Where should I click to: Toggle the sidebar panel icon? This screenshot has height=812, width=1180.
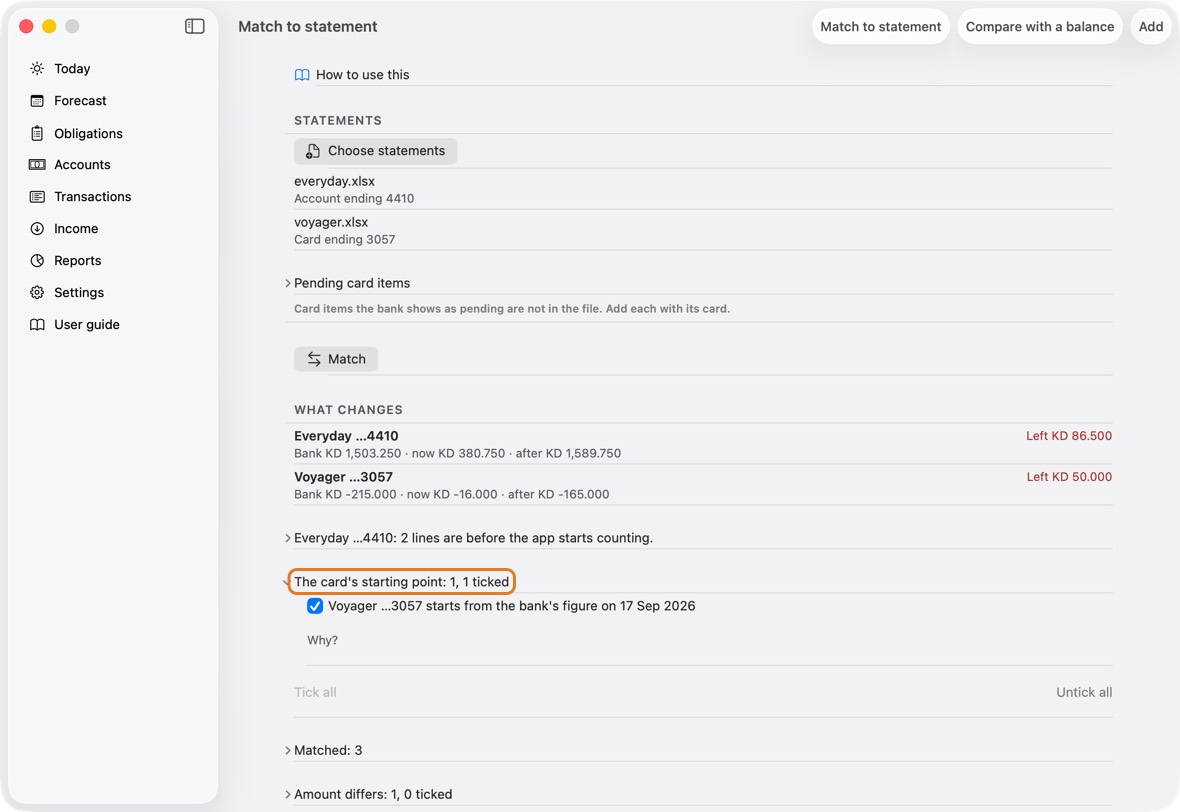[x=194, y=26]
